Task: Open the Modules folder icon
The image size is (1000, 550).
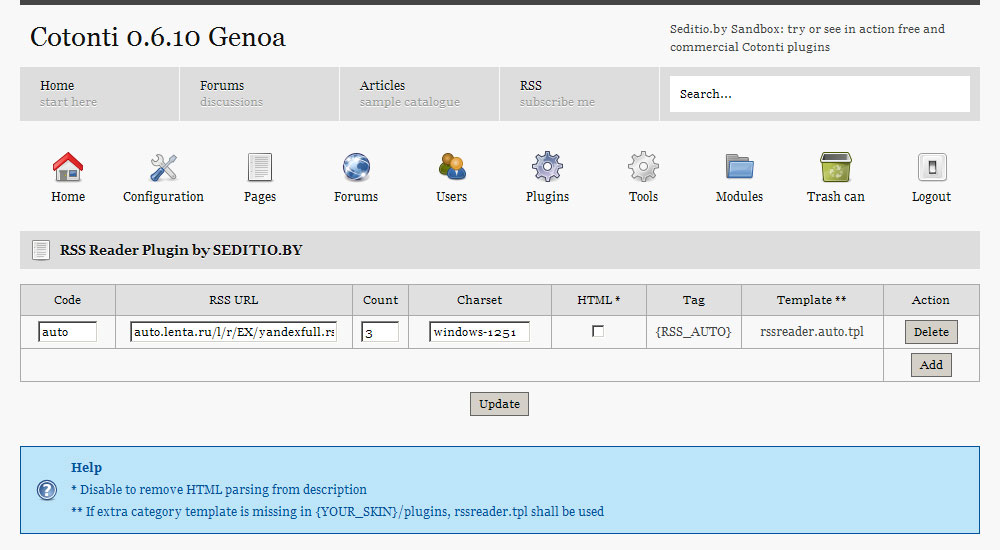Action: [x=739, y=168]
